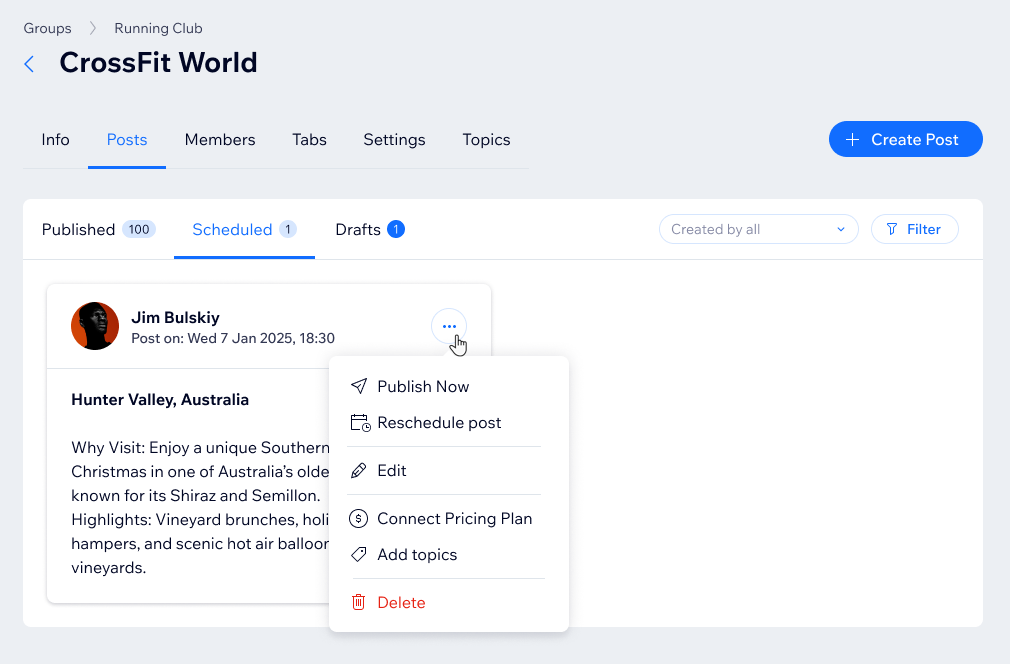The width and height of the screenshot is (1010, 664).
Task: Switch to the Members tab
Action: (x=220, y=140)
